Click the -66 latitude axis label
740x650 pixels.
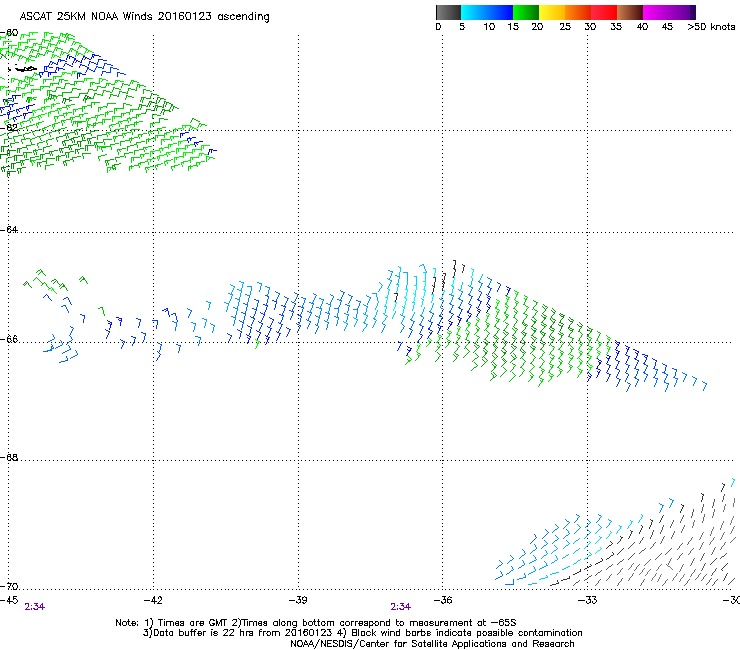tap(9, 339)
